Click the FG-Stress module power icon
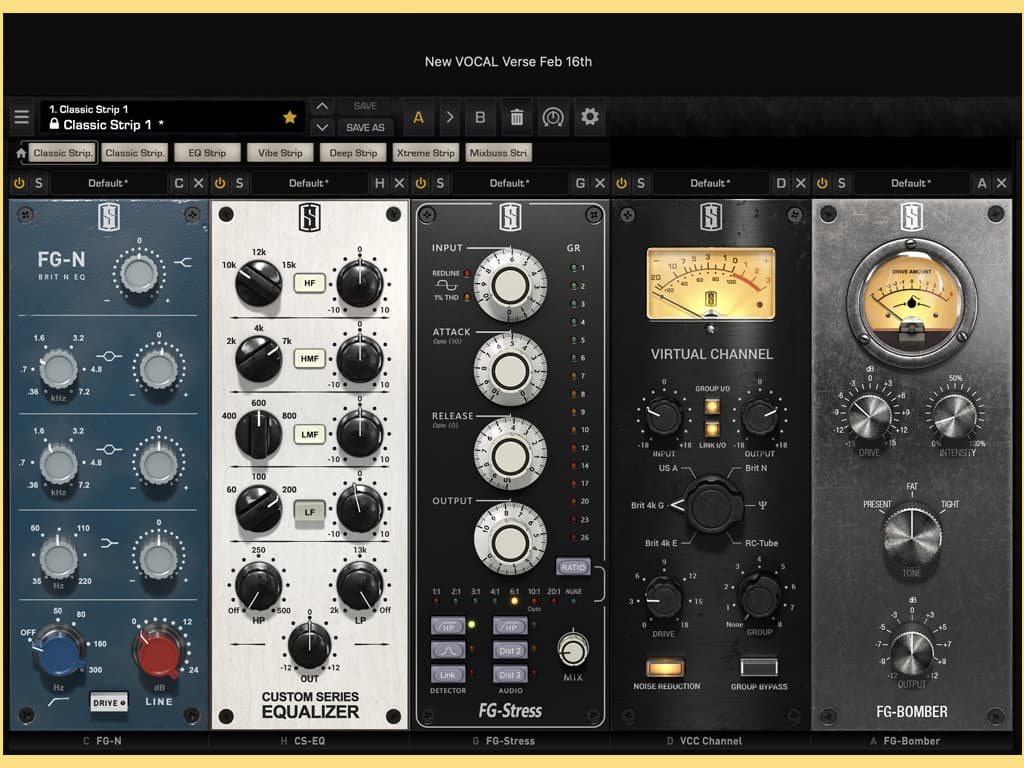The image size is (1024, 768). point(421,184)
